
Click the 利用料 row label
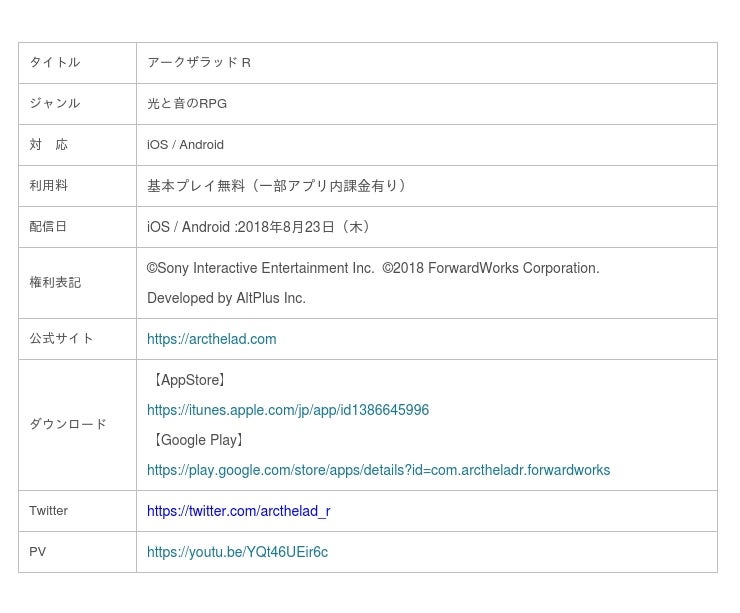tap(49, 185)
